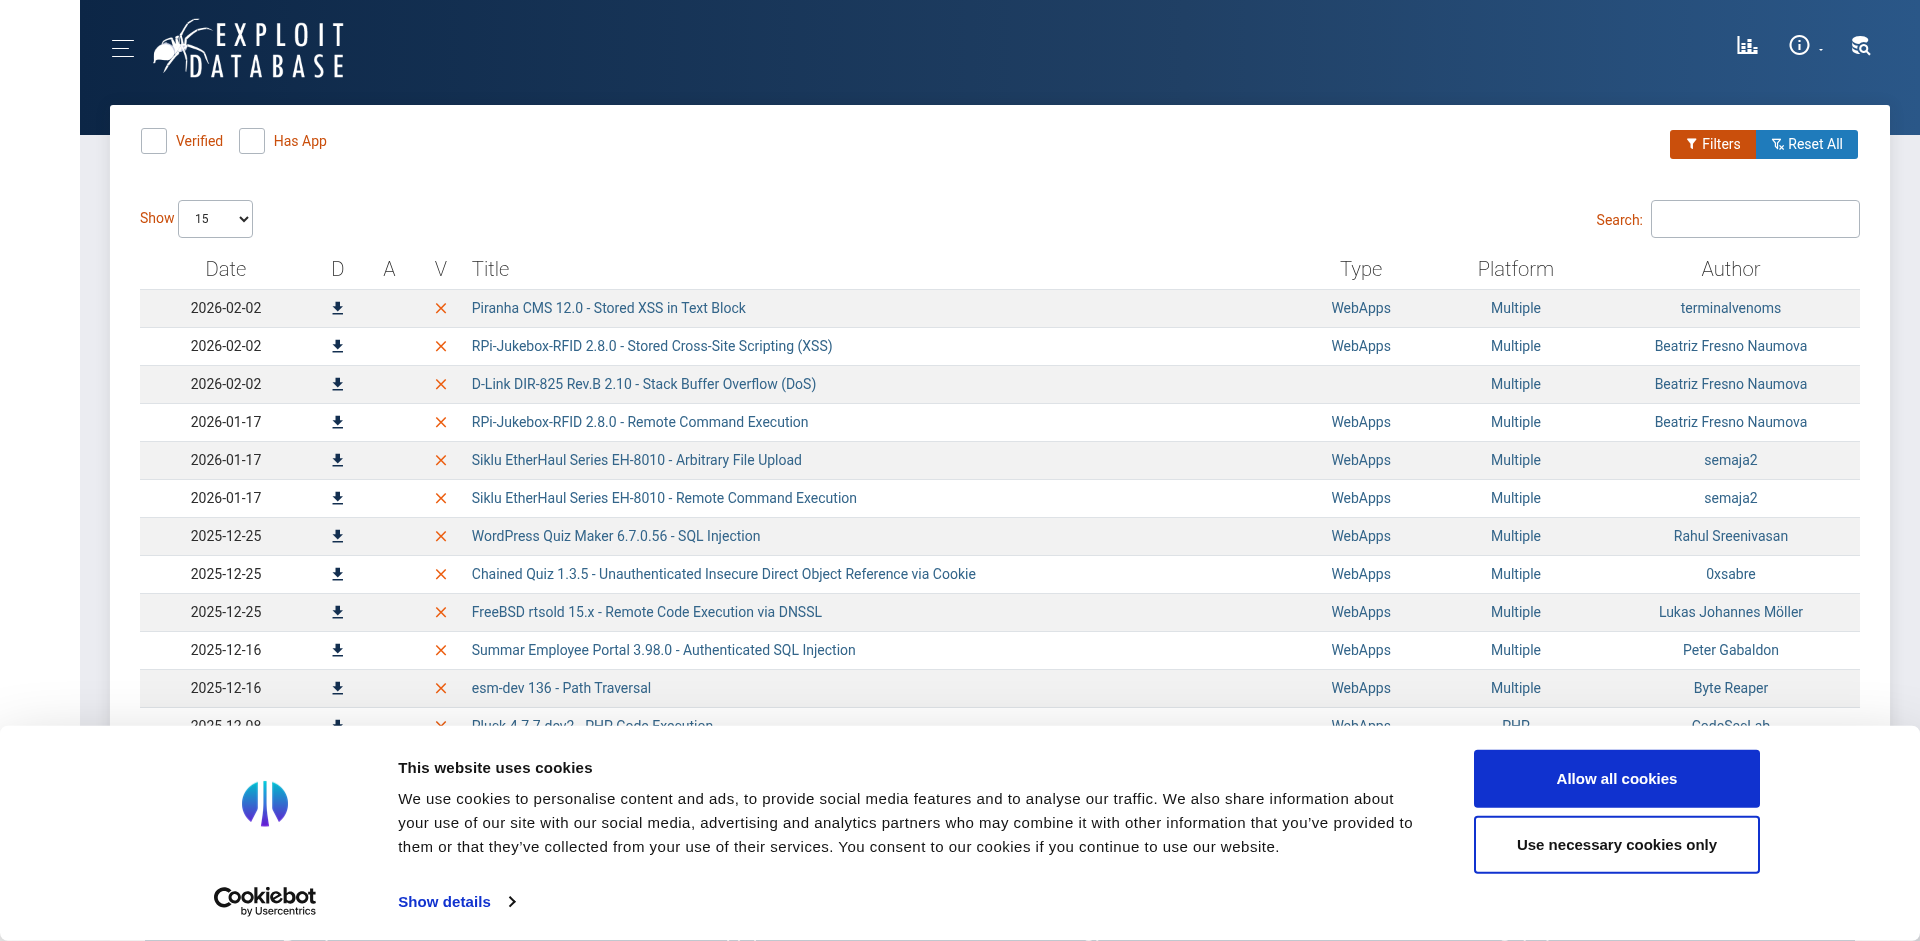Toggle the Has App checkbox
The width and height of the screenshot is (1920, 941).
coord(252,141)
